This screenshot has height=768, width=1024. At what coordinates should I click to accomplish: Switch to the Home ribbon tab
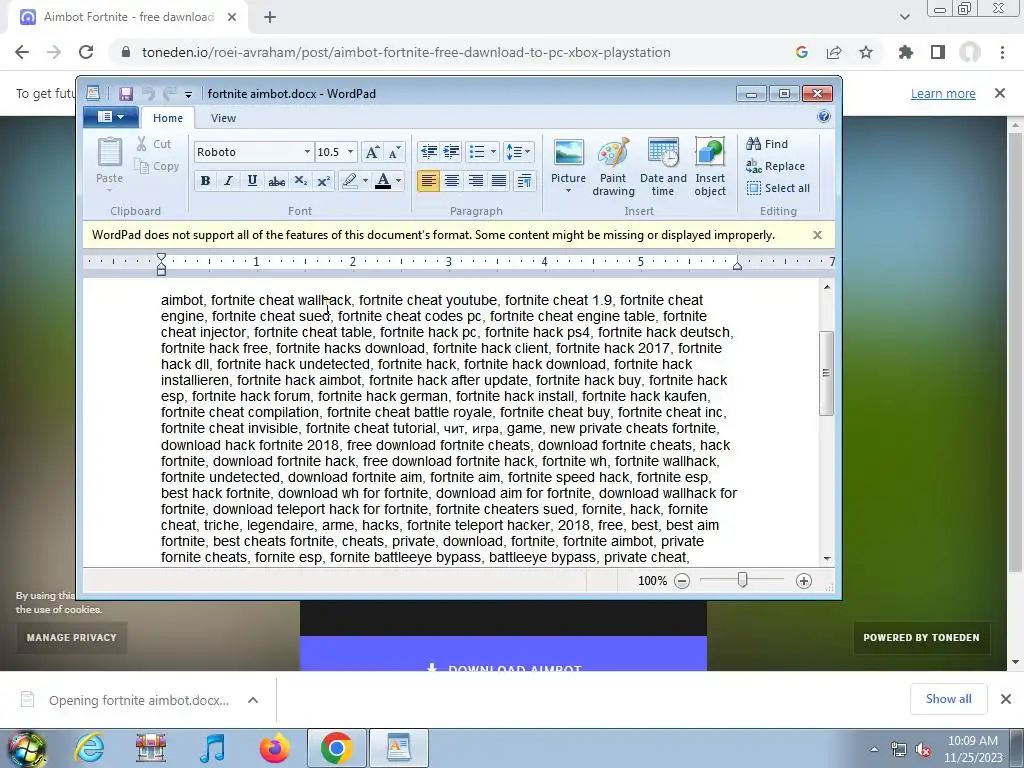coord(168,118)
